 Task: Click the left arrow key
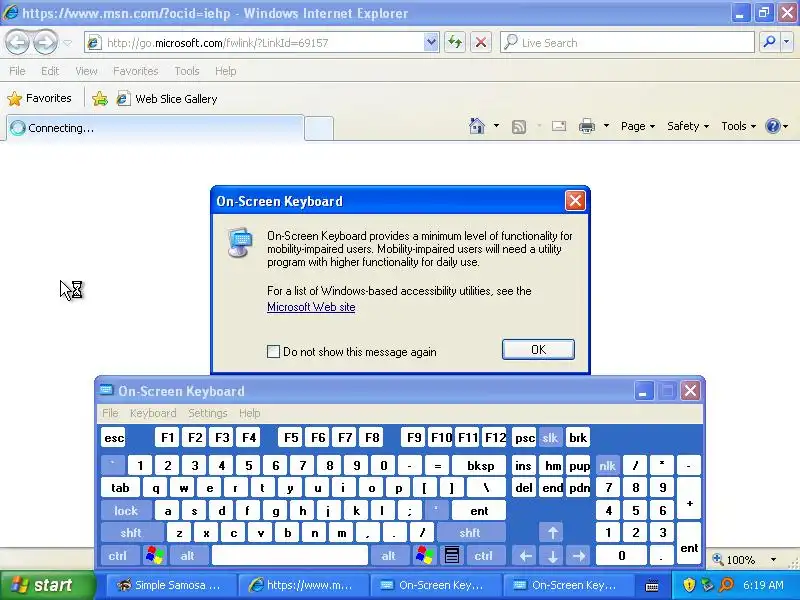point(526,556)
